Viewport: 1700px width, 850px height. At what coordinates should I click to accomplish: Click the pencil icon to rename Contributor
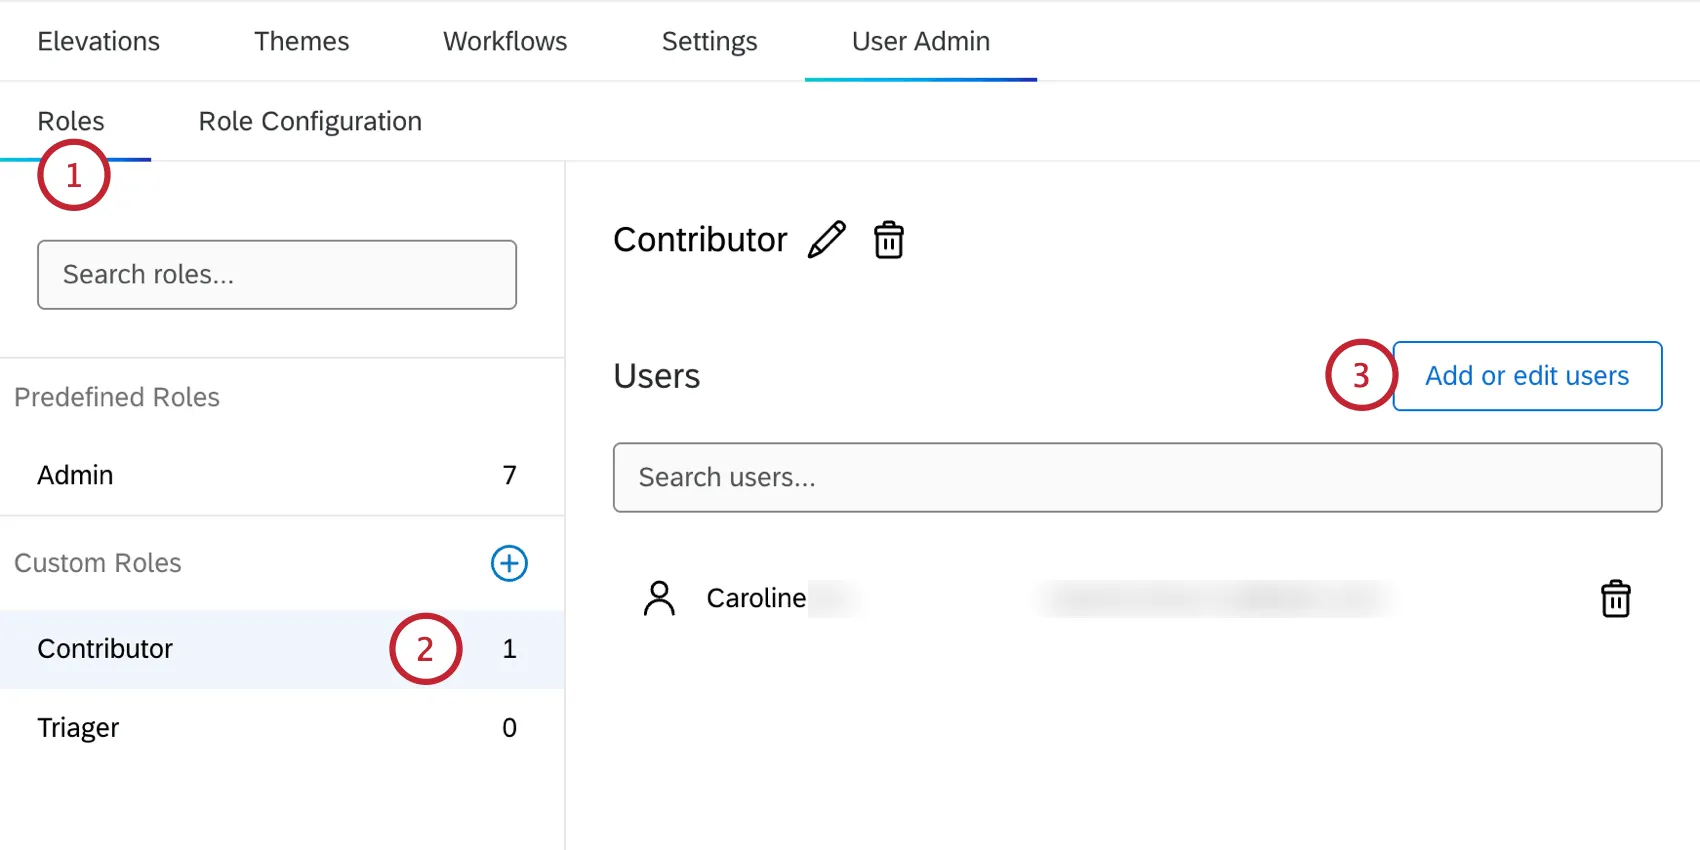[x=827, y=240]
